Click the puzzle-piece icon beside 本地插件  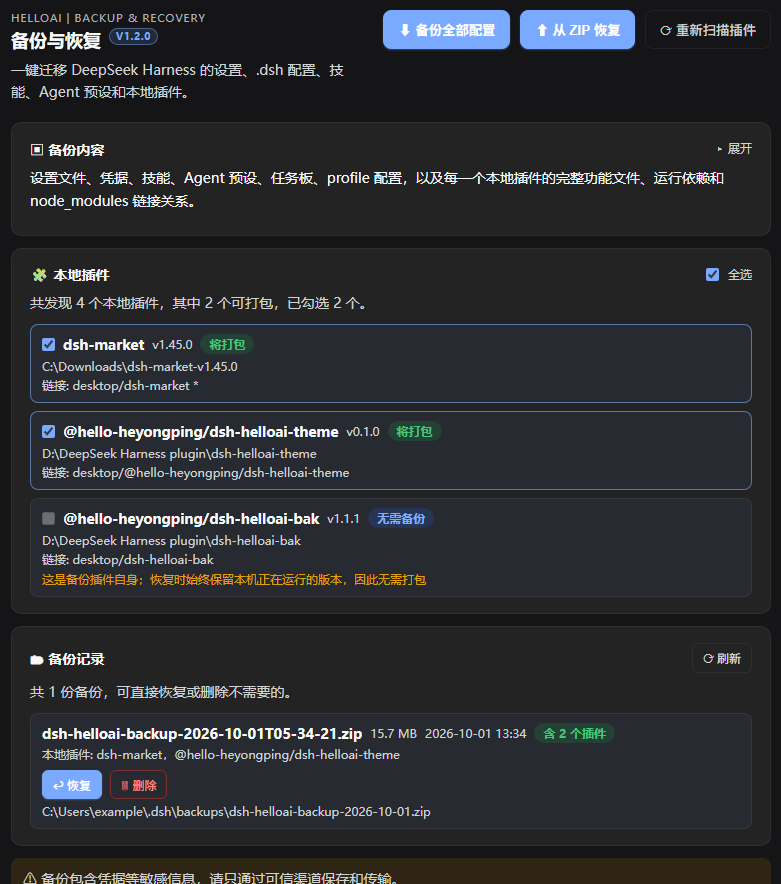click(x=39, y=275)
